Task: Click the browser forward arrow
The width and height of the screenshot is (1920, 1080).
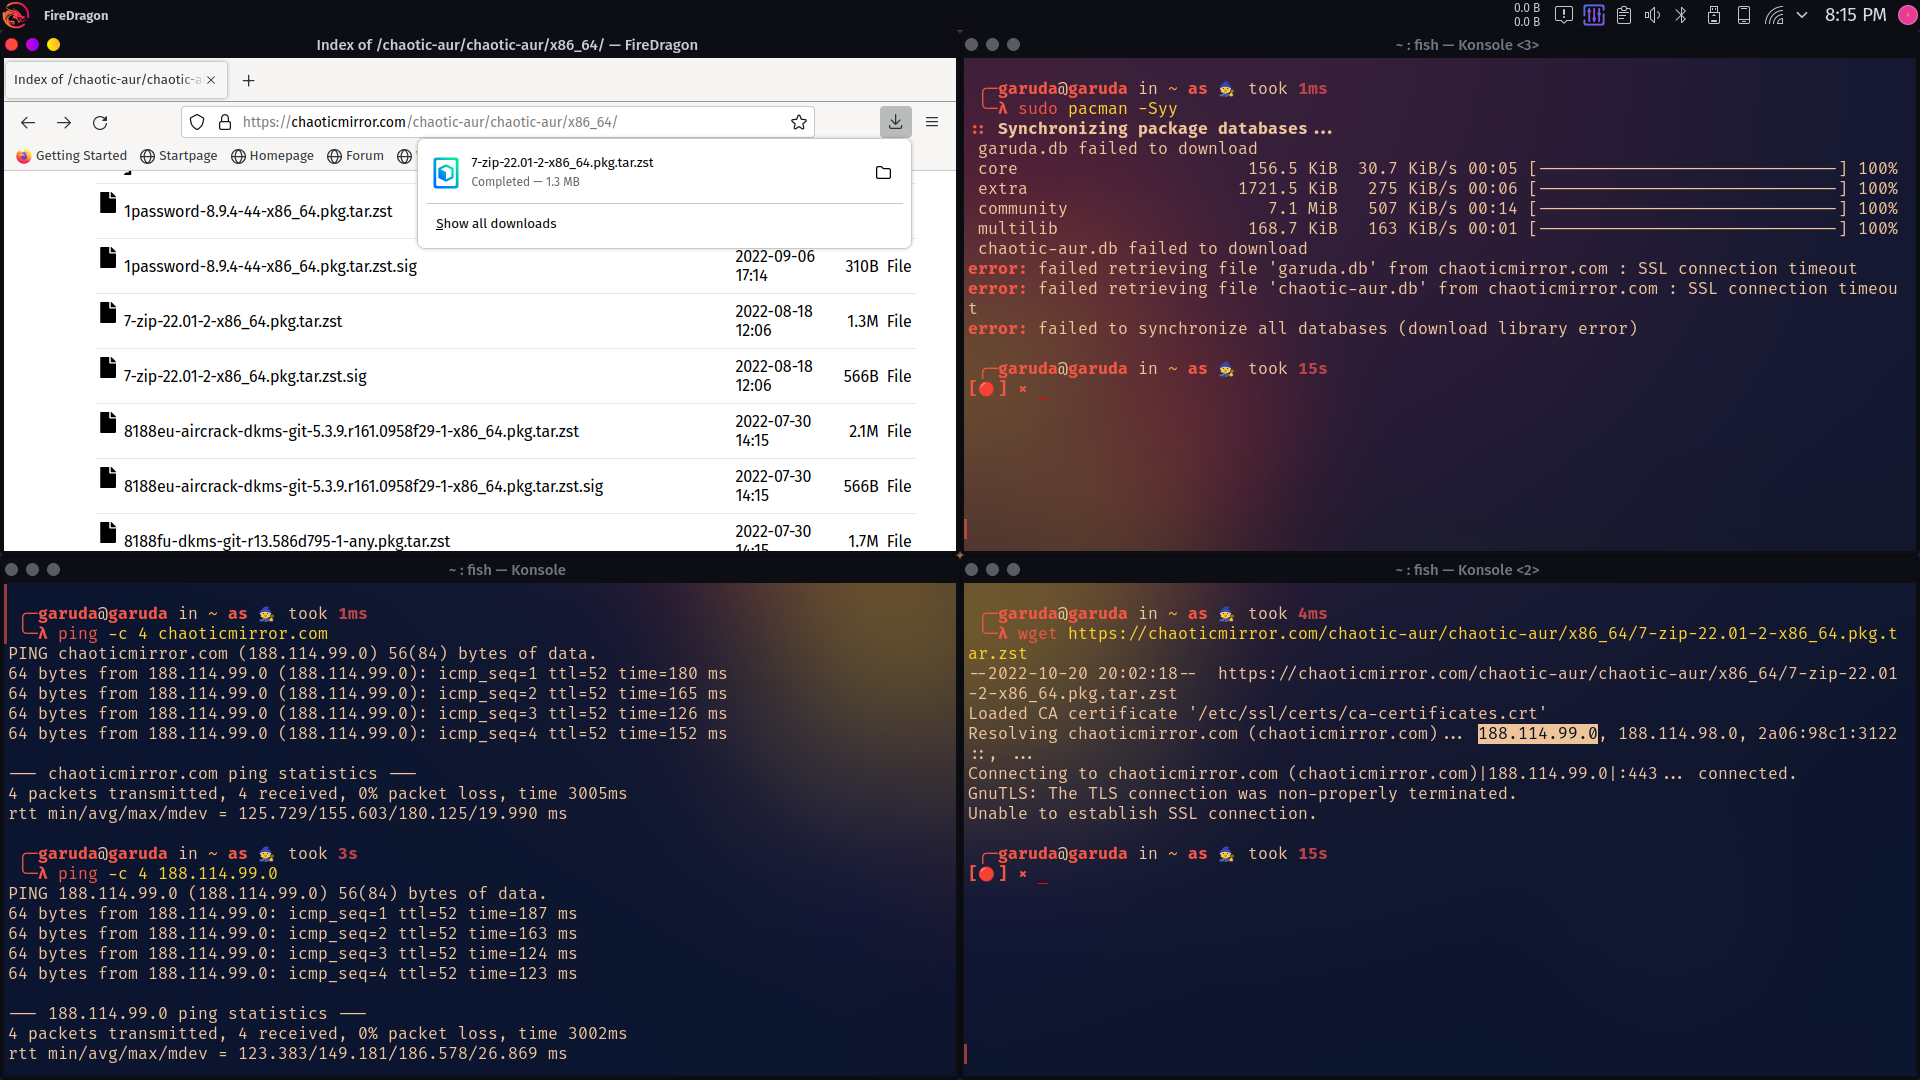Action: tap(64, 122)
